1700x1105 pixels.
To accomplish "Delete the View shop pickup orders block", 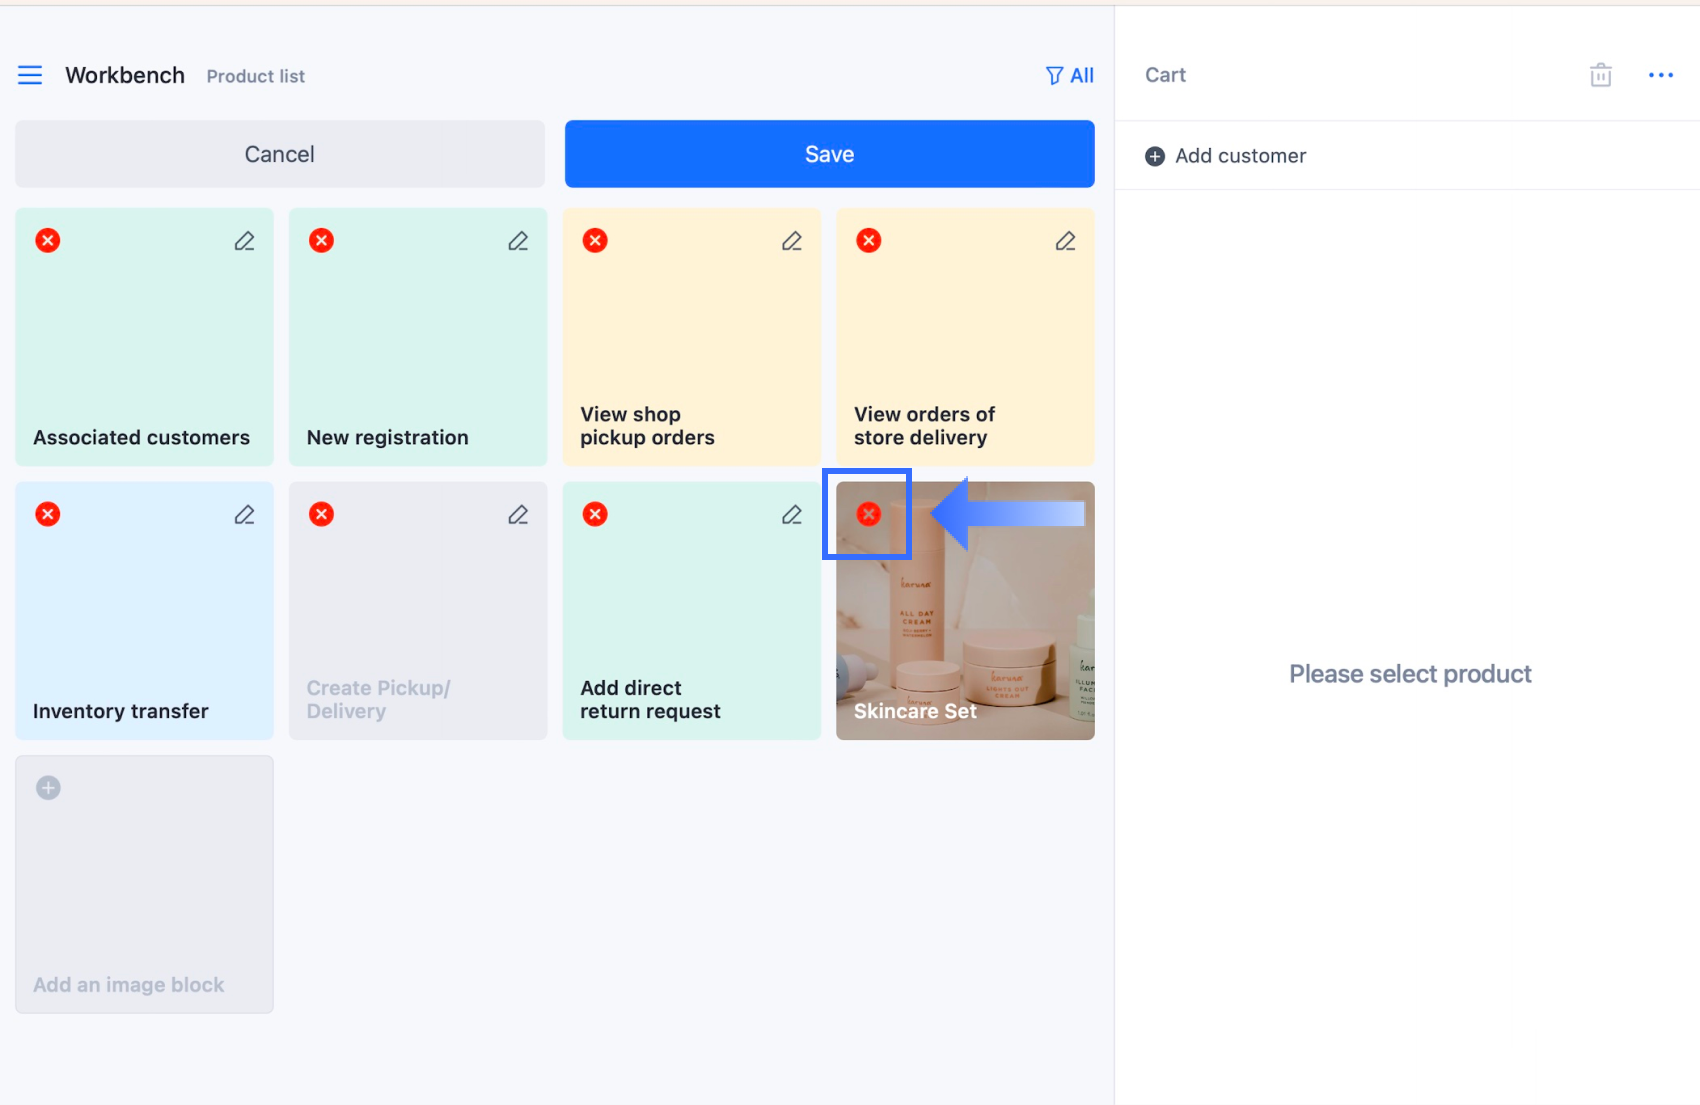I will 595,240.
